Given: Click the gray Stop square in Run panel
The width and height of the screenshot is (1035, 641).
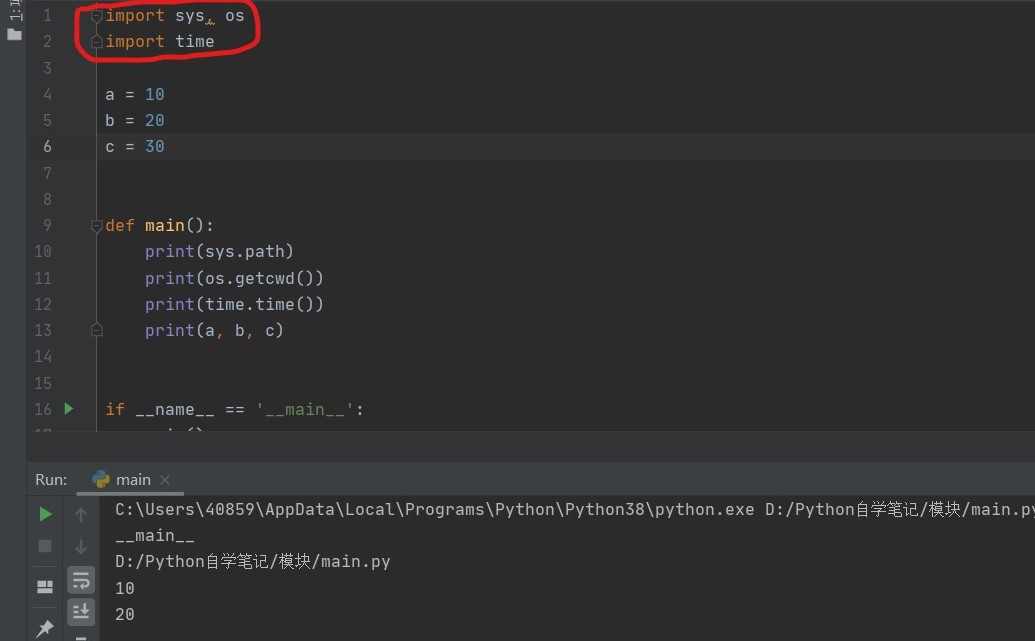Looking at the screenshot, I should pos(45,546).
